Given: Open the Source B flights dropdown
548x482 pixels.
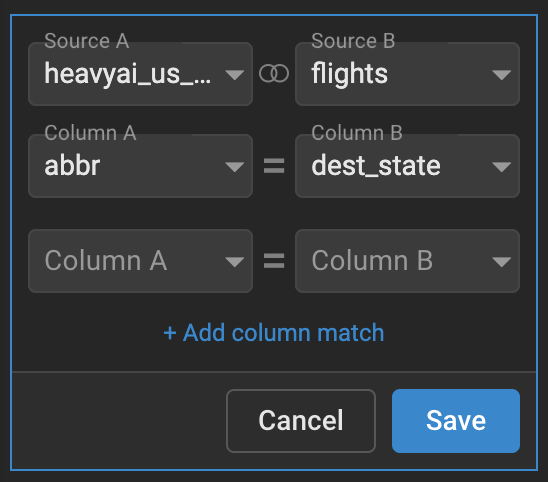Looking at the screenshot, I should (x=407, y=74).
